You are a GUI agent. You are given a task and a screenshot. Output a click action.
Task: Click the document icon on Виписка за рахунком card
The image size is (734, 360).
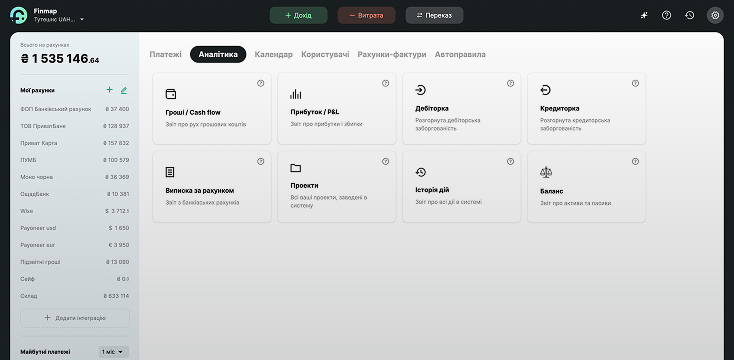pyautogui.click(x=170, y=172)
